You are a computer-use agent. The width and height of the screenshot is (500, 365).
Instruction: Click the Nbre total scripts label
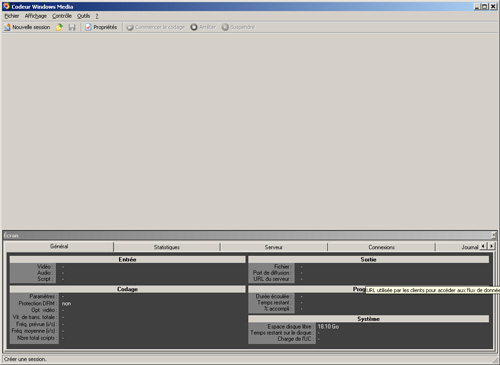point(36,338)
